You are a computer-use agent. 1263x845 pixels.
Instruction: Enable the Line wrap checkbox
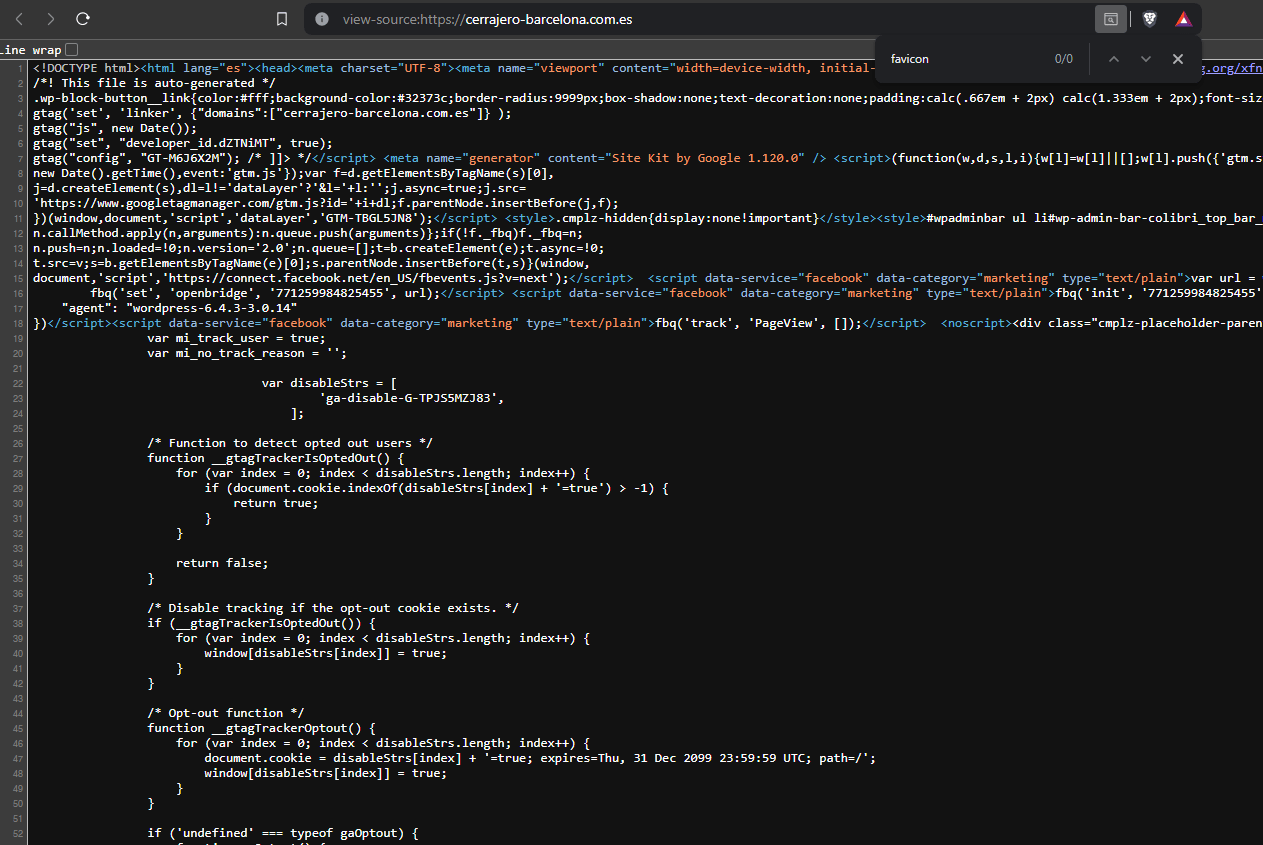72,49
